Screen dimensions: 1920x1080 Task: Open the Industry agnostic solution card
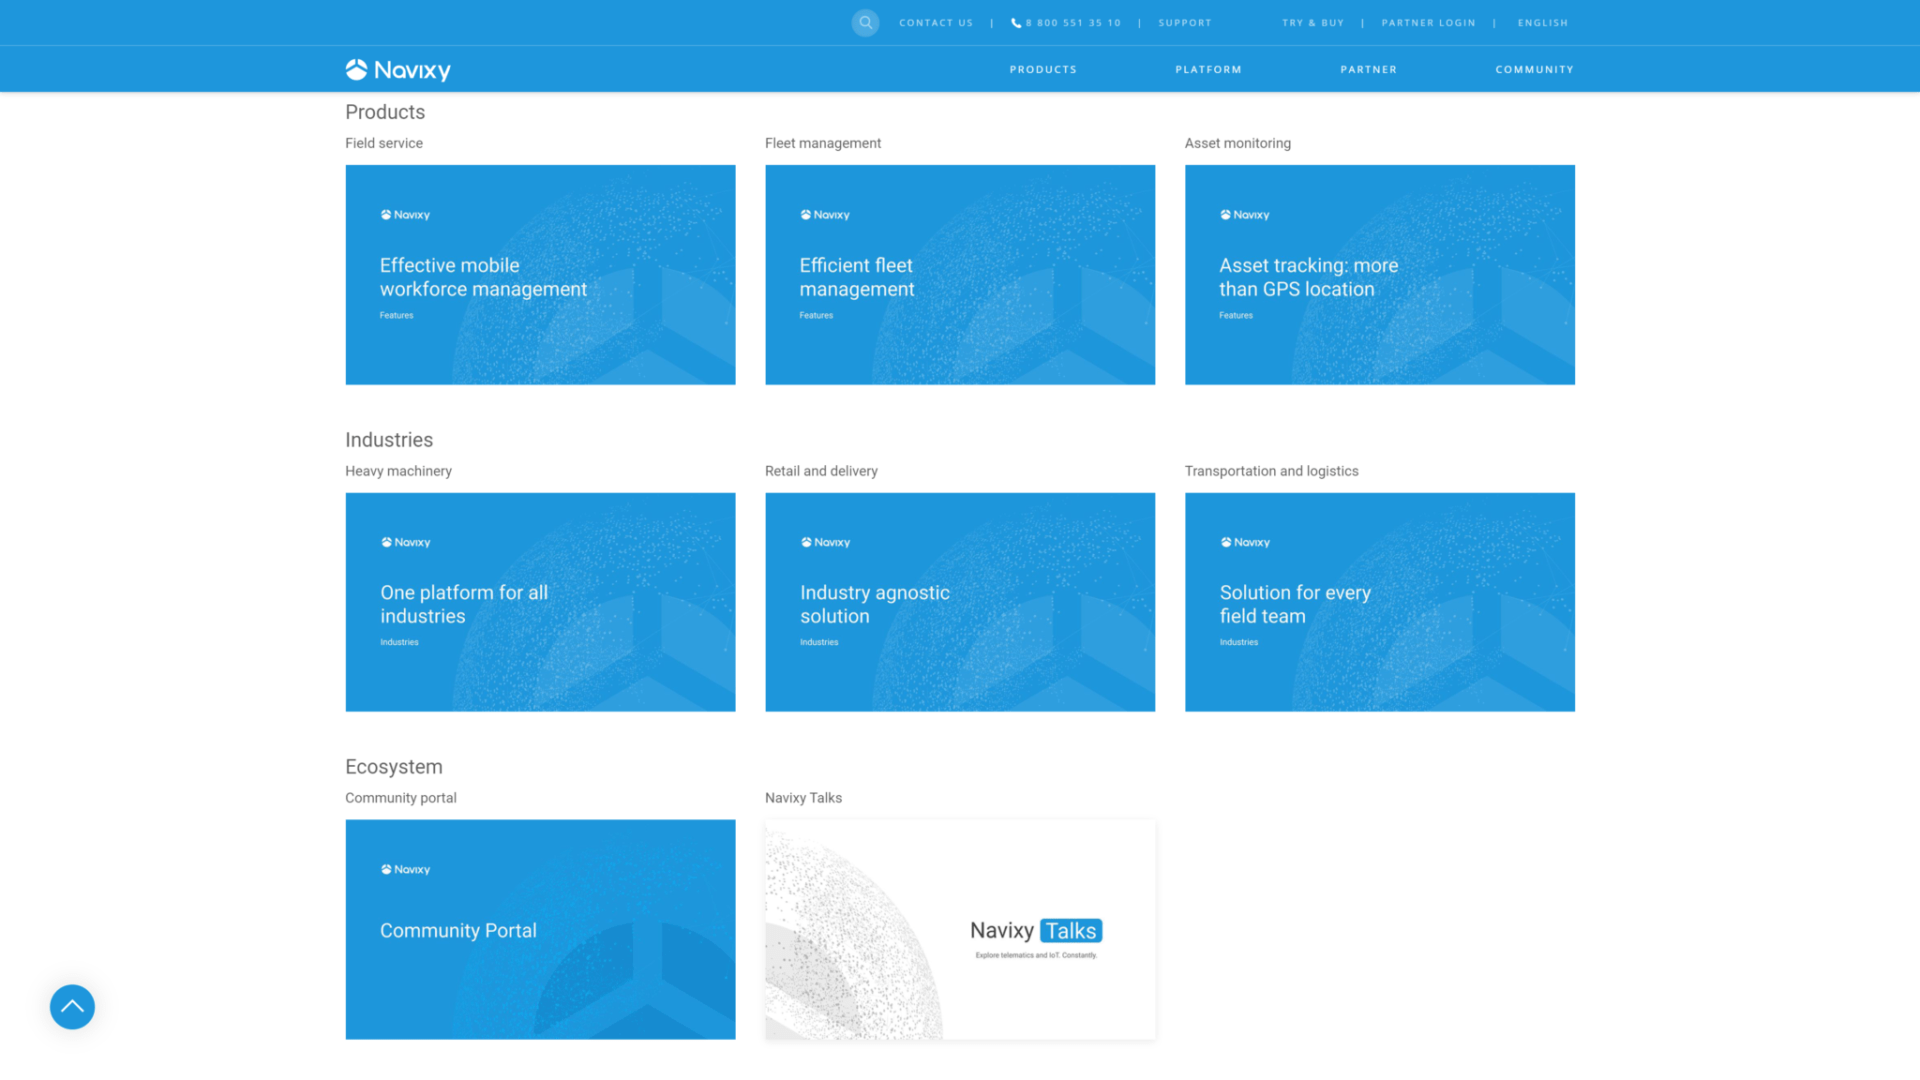[x=960, y=602]
